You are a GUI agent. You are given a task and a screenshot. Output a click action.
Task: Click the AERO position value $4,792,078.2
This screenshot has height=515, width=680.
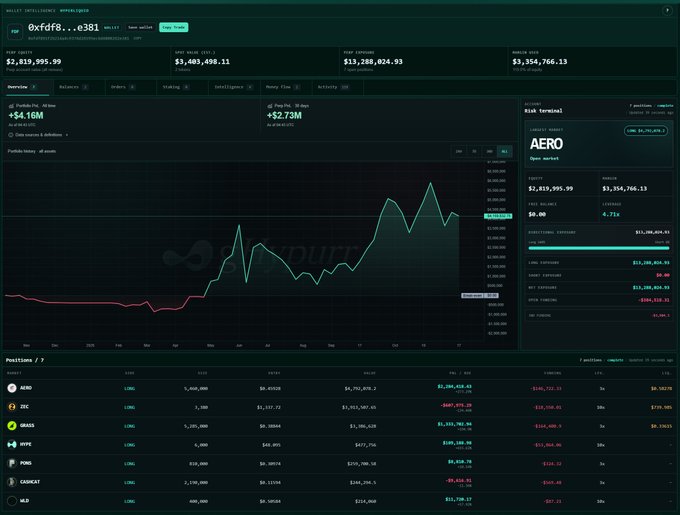click(x=360, y=388)
